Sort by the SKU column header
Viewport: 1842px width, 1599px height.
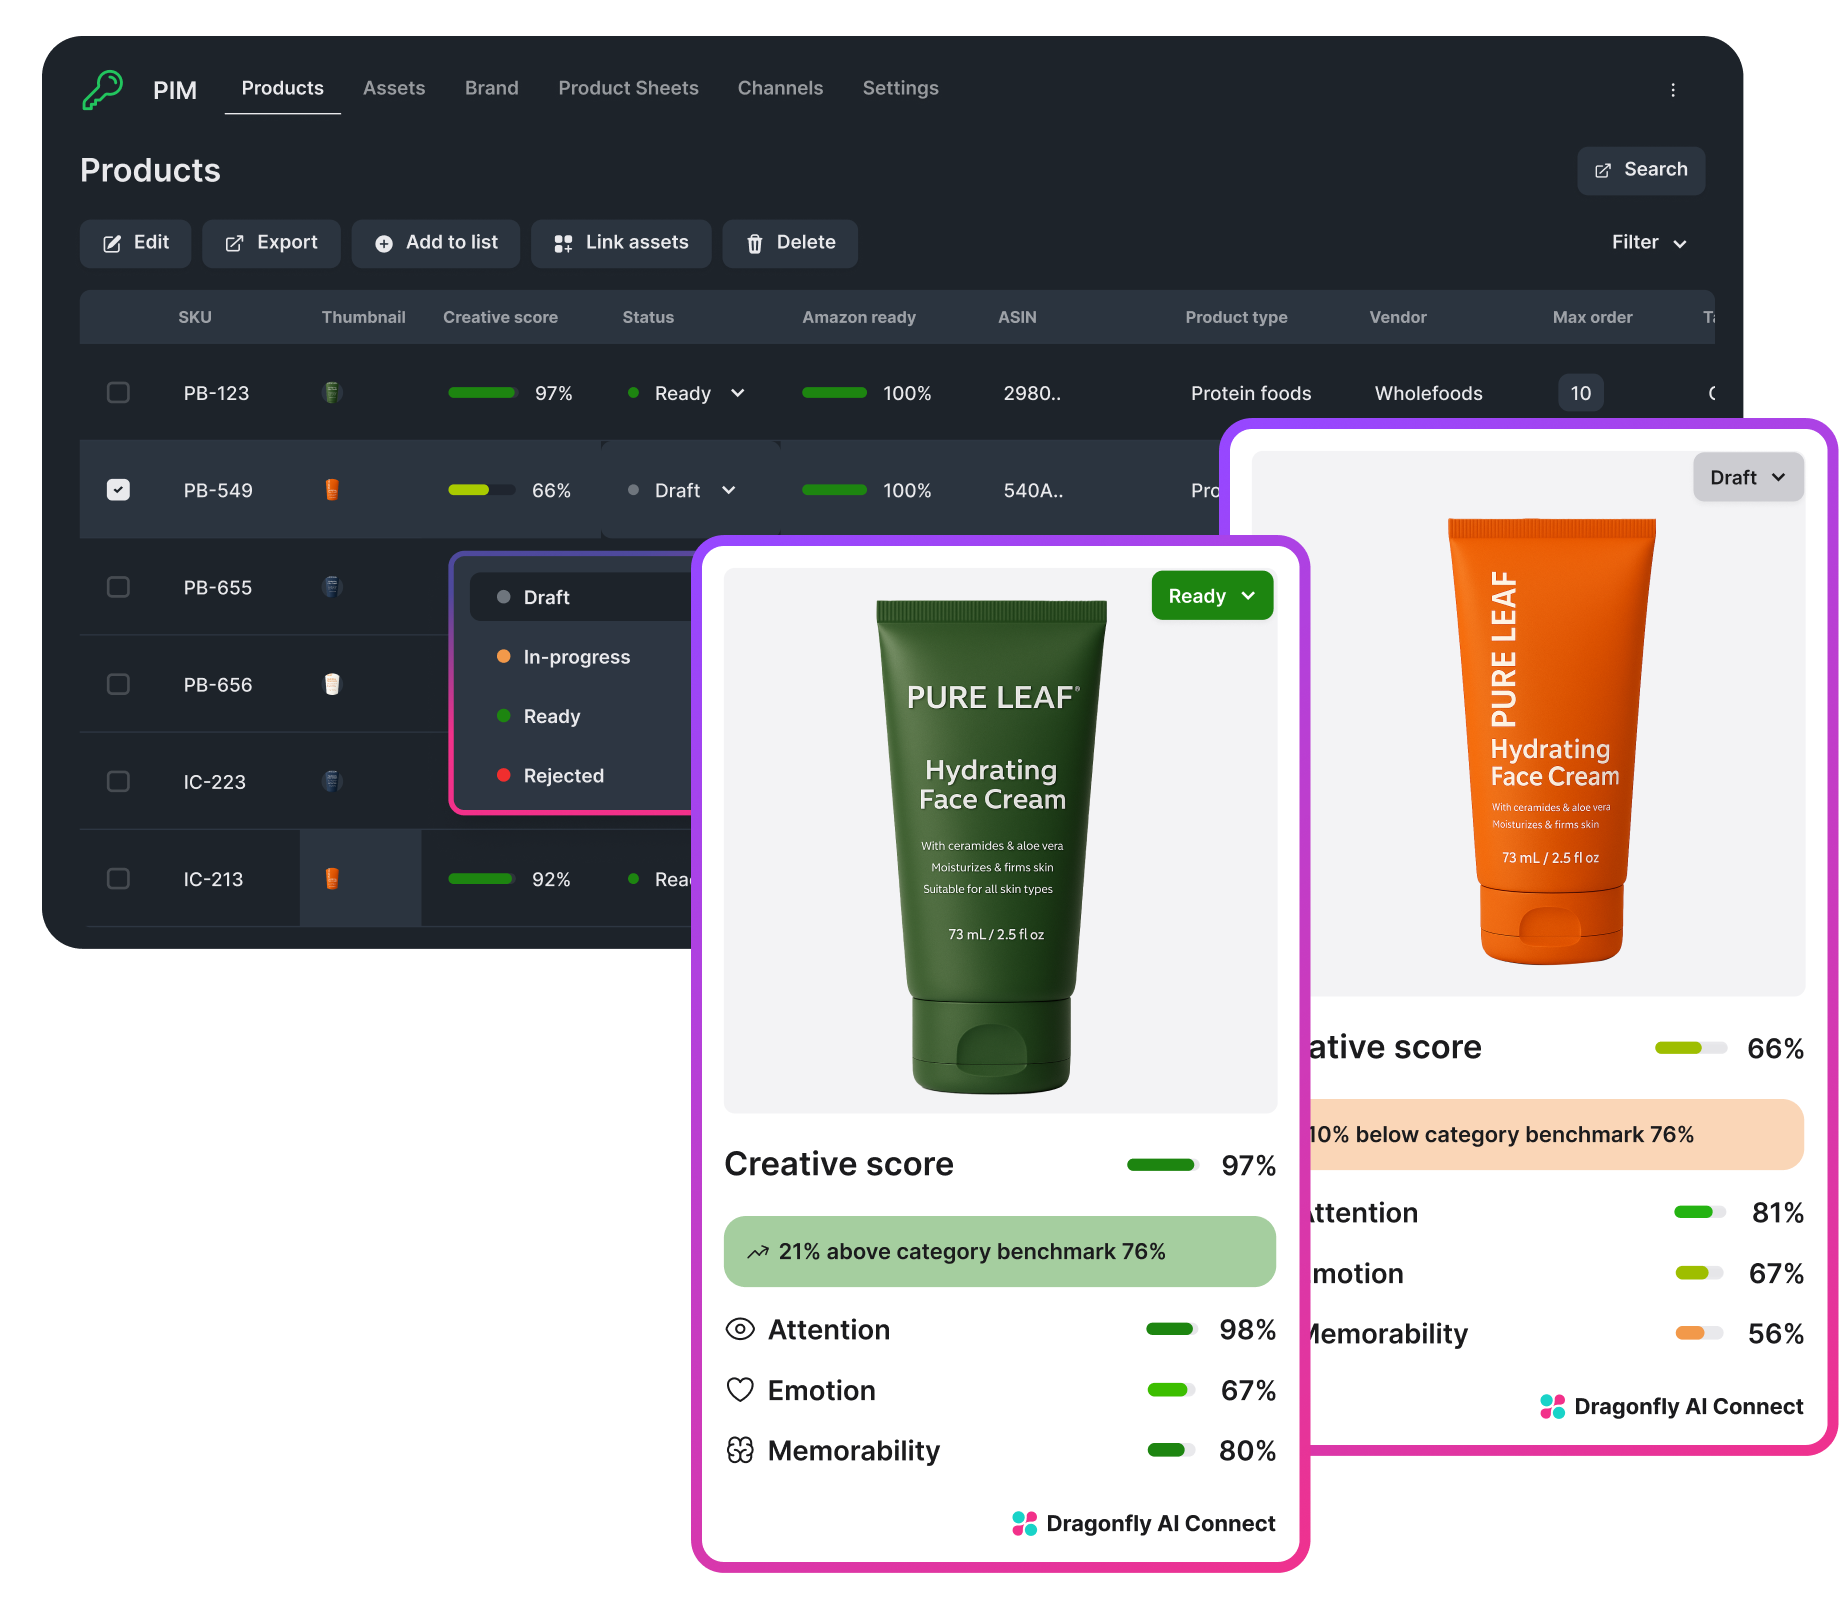click(x=195, y=317)
